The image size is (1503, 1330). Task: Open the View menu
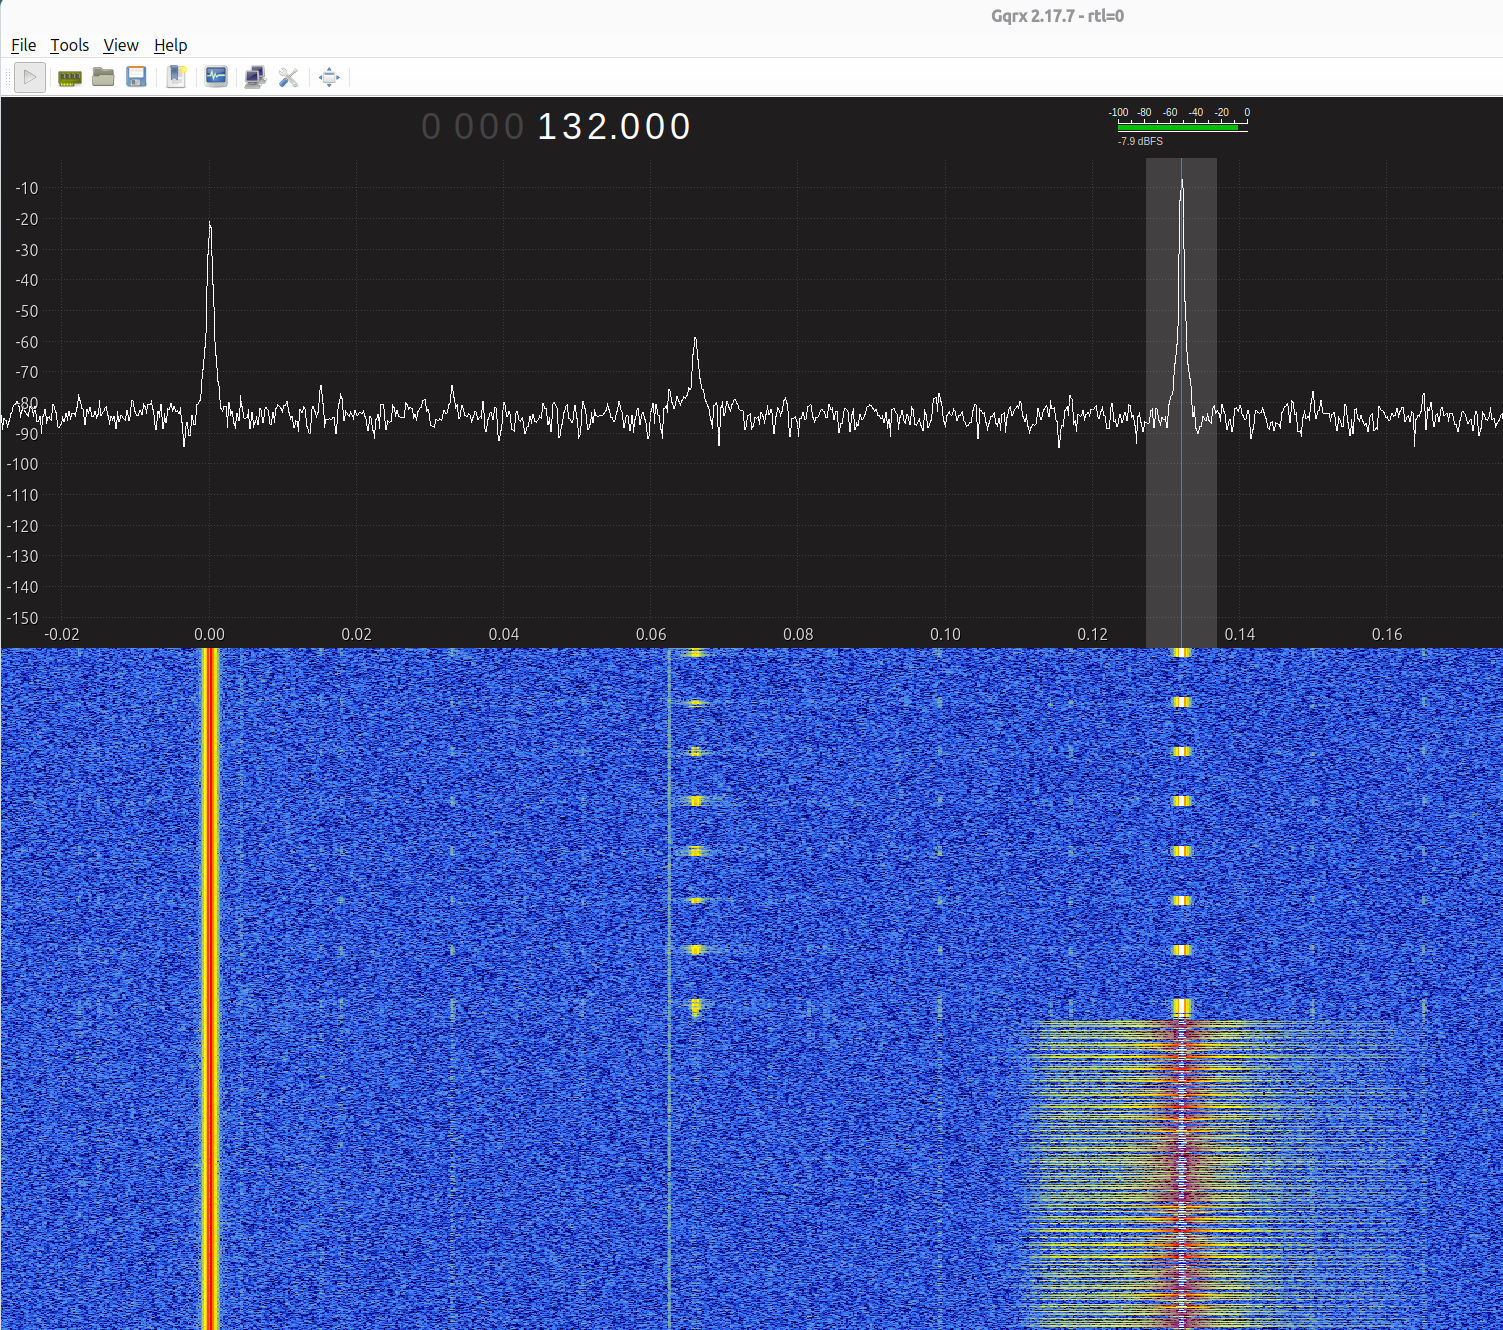(x=121, y=45)
